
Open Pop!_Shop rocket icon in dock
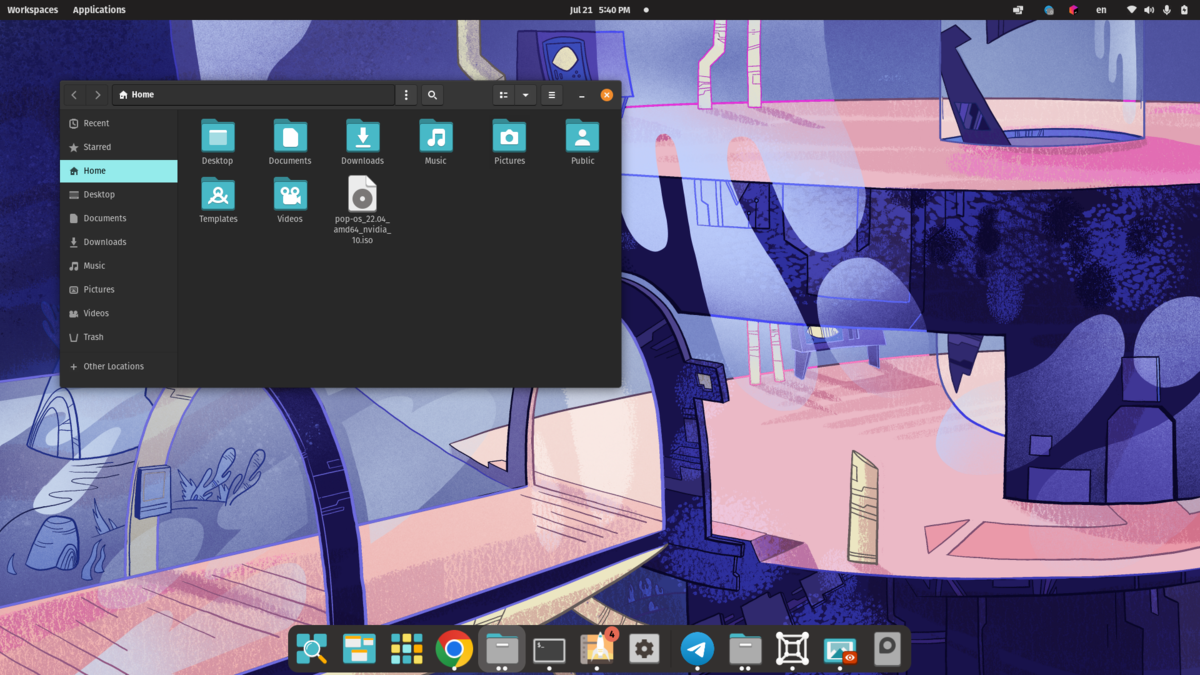click(597, 650)
